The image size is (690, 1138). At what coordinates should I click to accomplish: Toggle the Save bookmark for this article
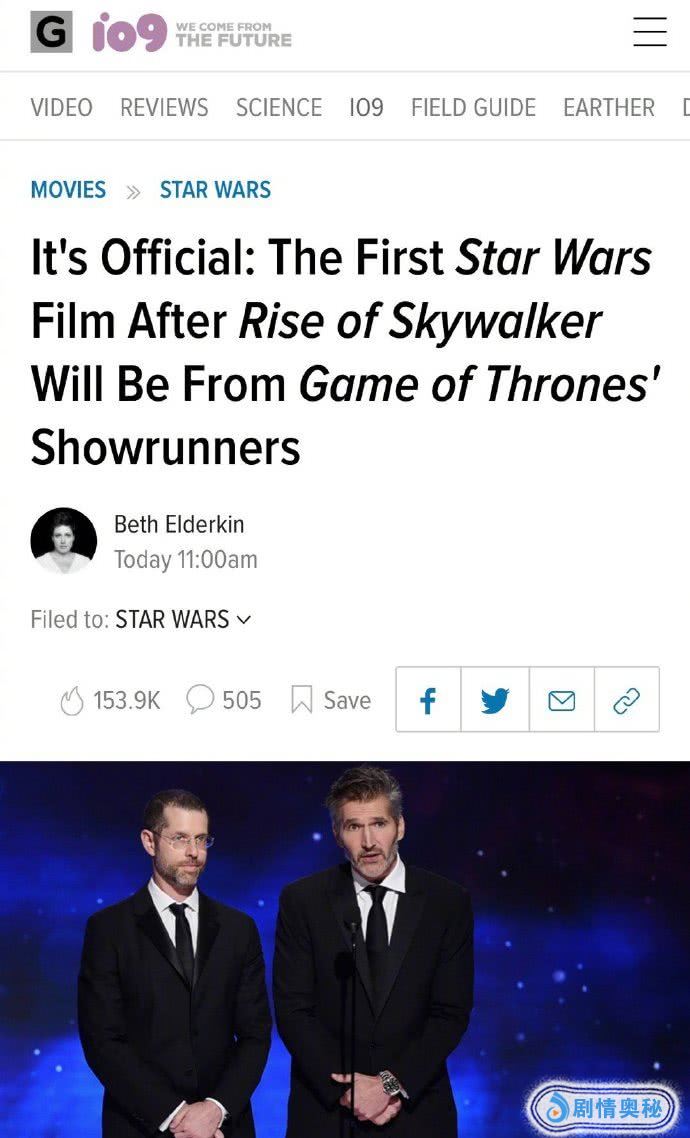pos(331,700)
